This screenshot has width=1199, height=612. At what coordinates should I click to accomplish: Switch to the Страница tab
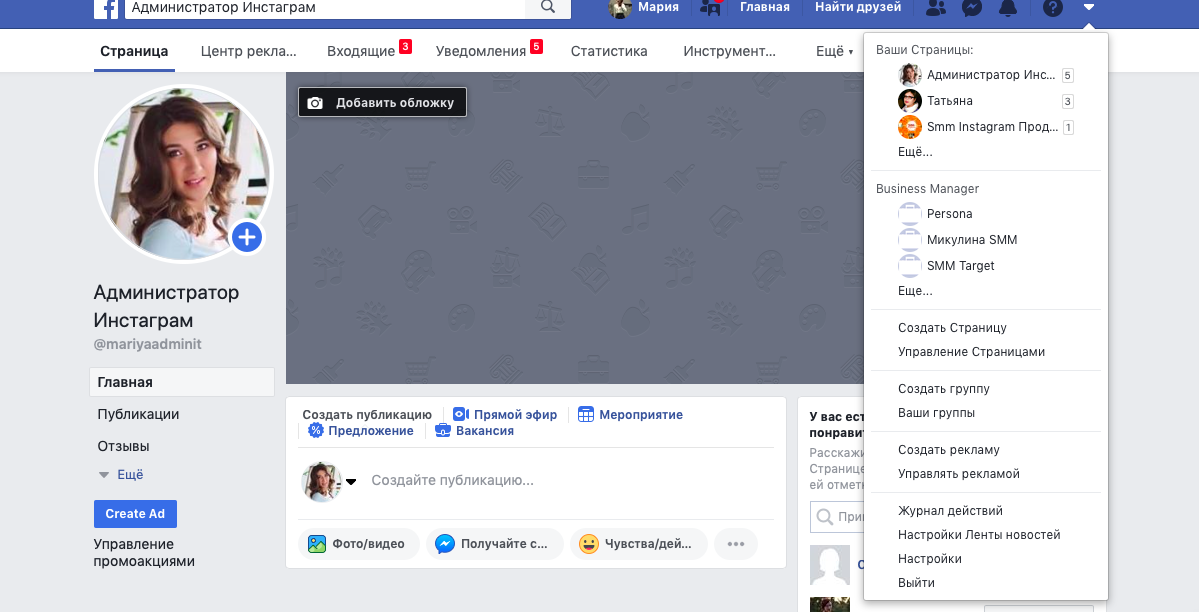[x=134, y=51]
